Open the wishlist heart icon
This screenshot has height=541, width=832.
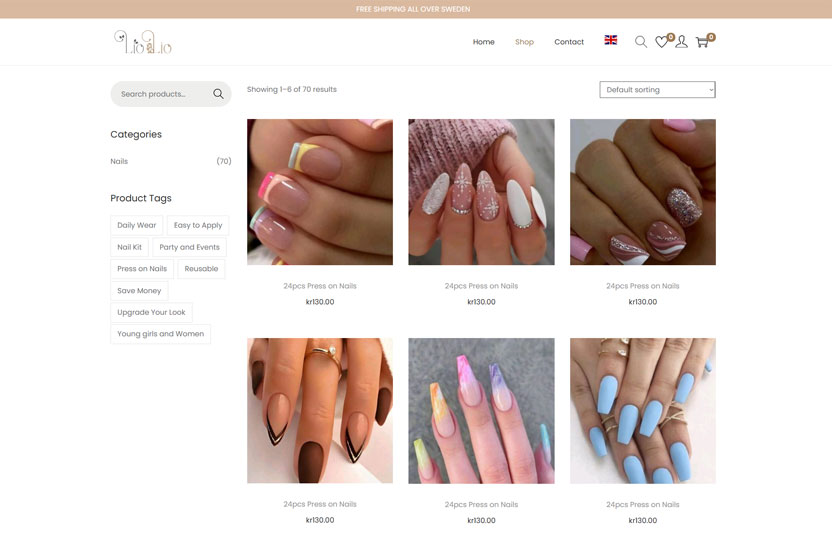tap(662, 42)
